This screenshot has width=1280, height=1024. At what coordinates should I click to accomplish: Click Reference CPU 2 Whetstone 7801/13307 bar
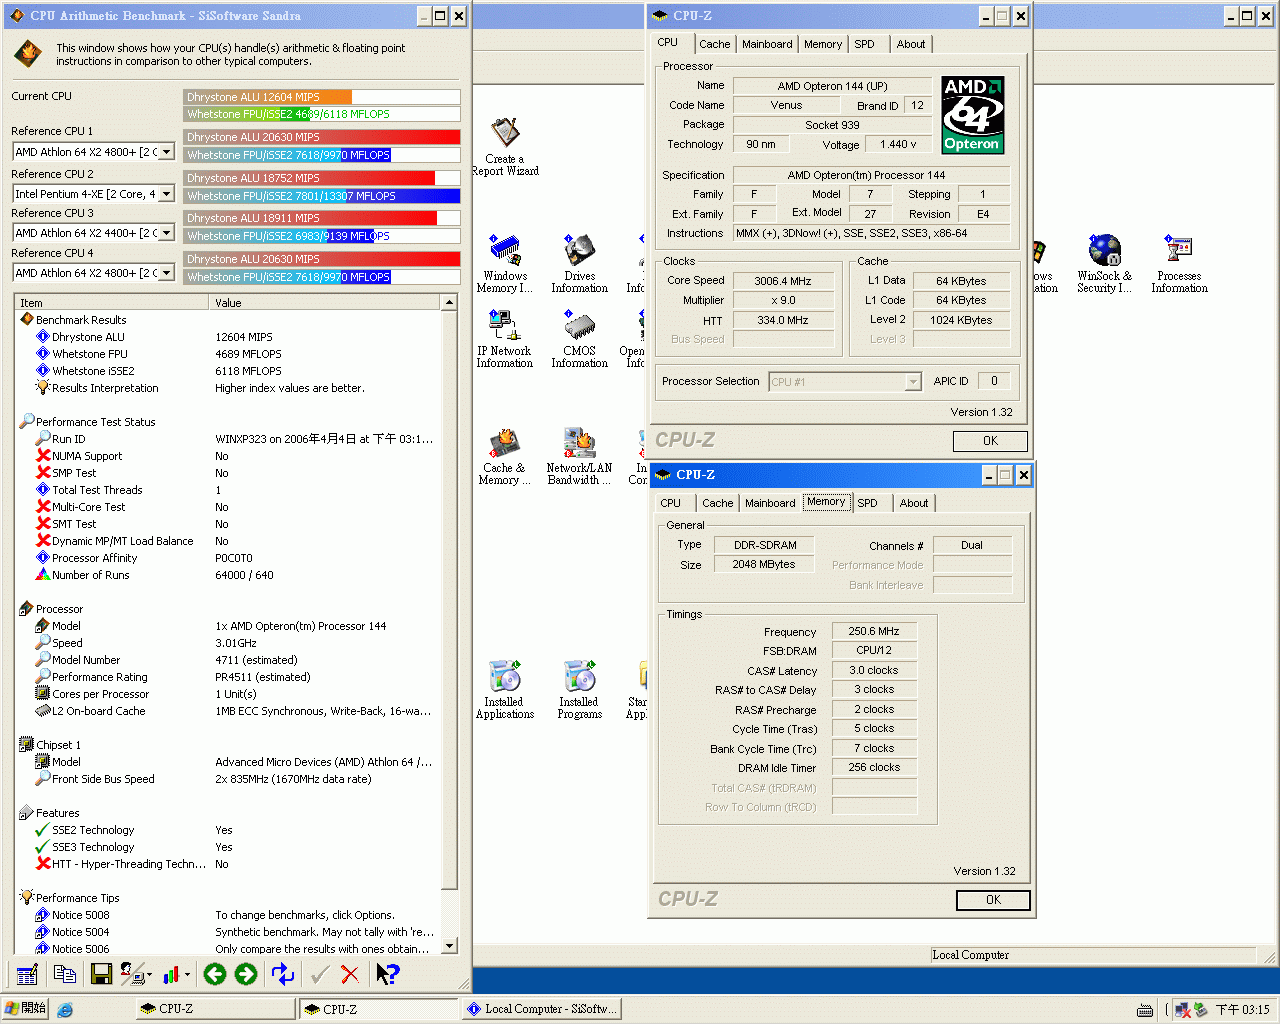322,196
